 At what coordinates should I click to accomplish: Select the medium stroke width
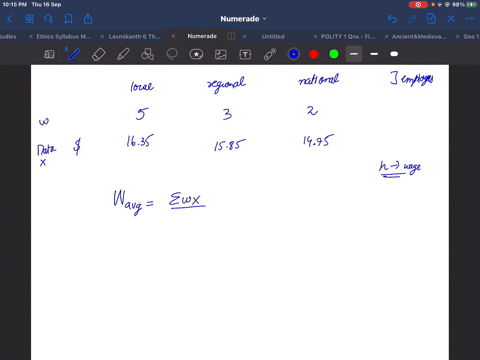pyautogui.click(x=374, y=54)
